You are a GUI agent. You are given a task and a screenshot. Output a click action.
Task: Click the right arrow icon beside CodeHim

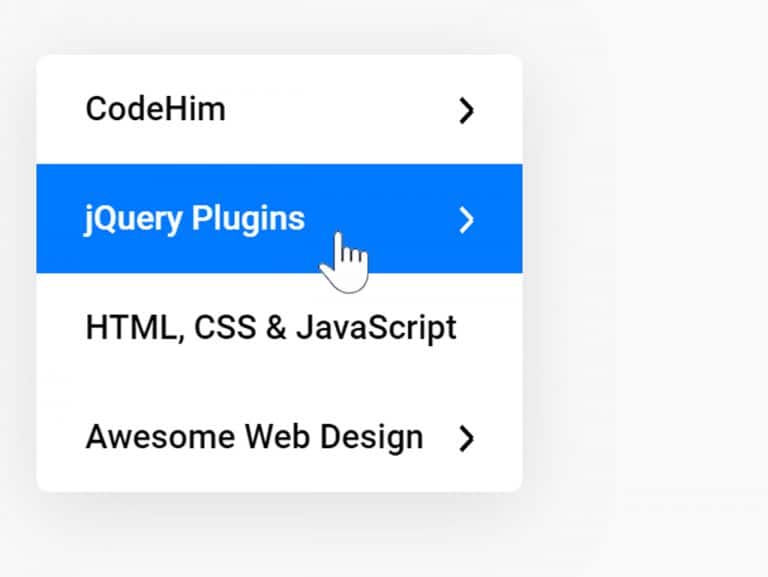pyautogui.click(x=466, y=110)
